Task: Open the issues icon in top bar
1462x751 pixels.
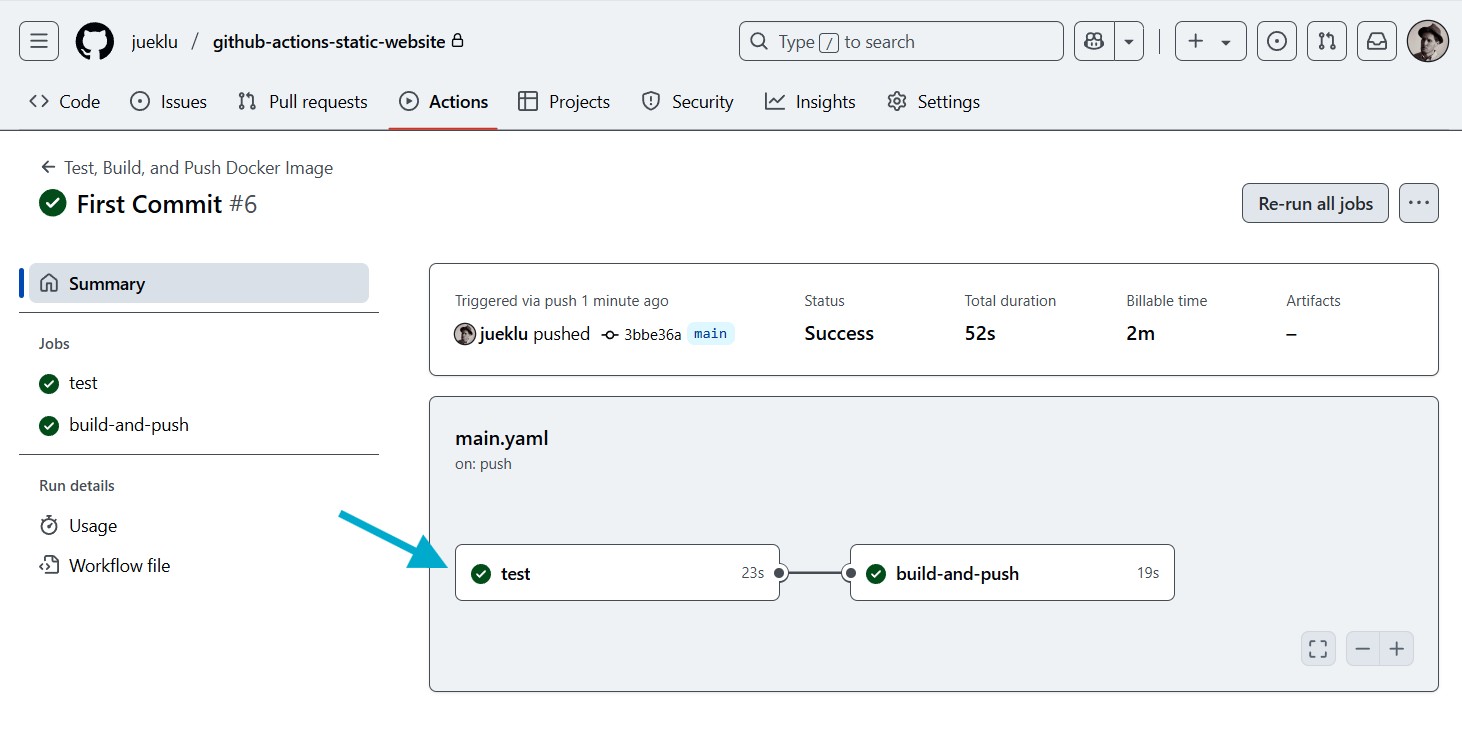Action: [x=1276, y=42]
